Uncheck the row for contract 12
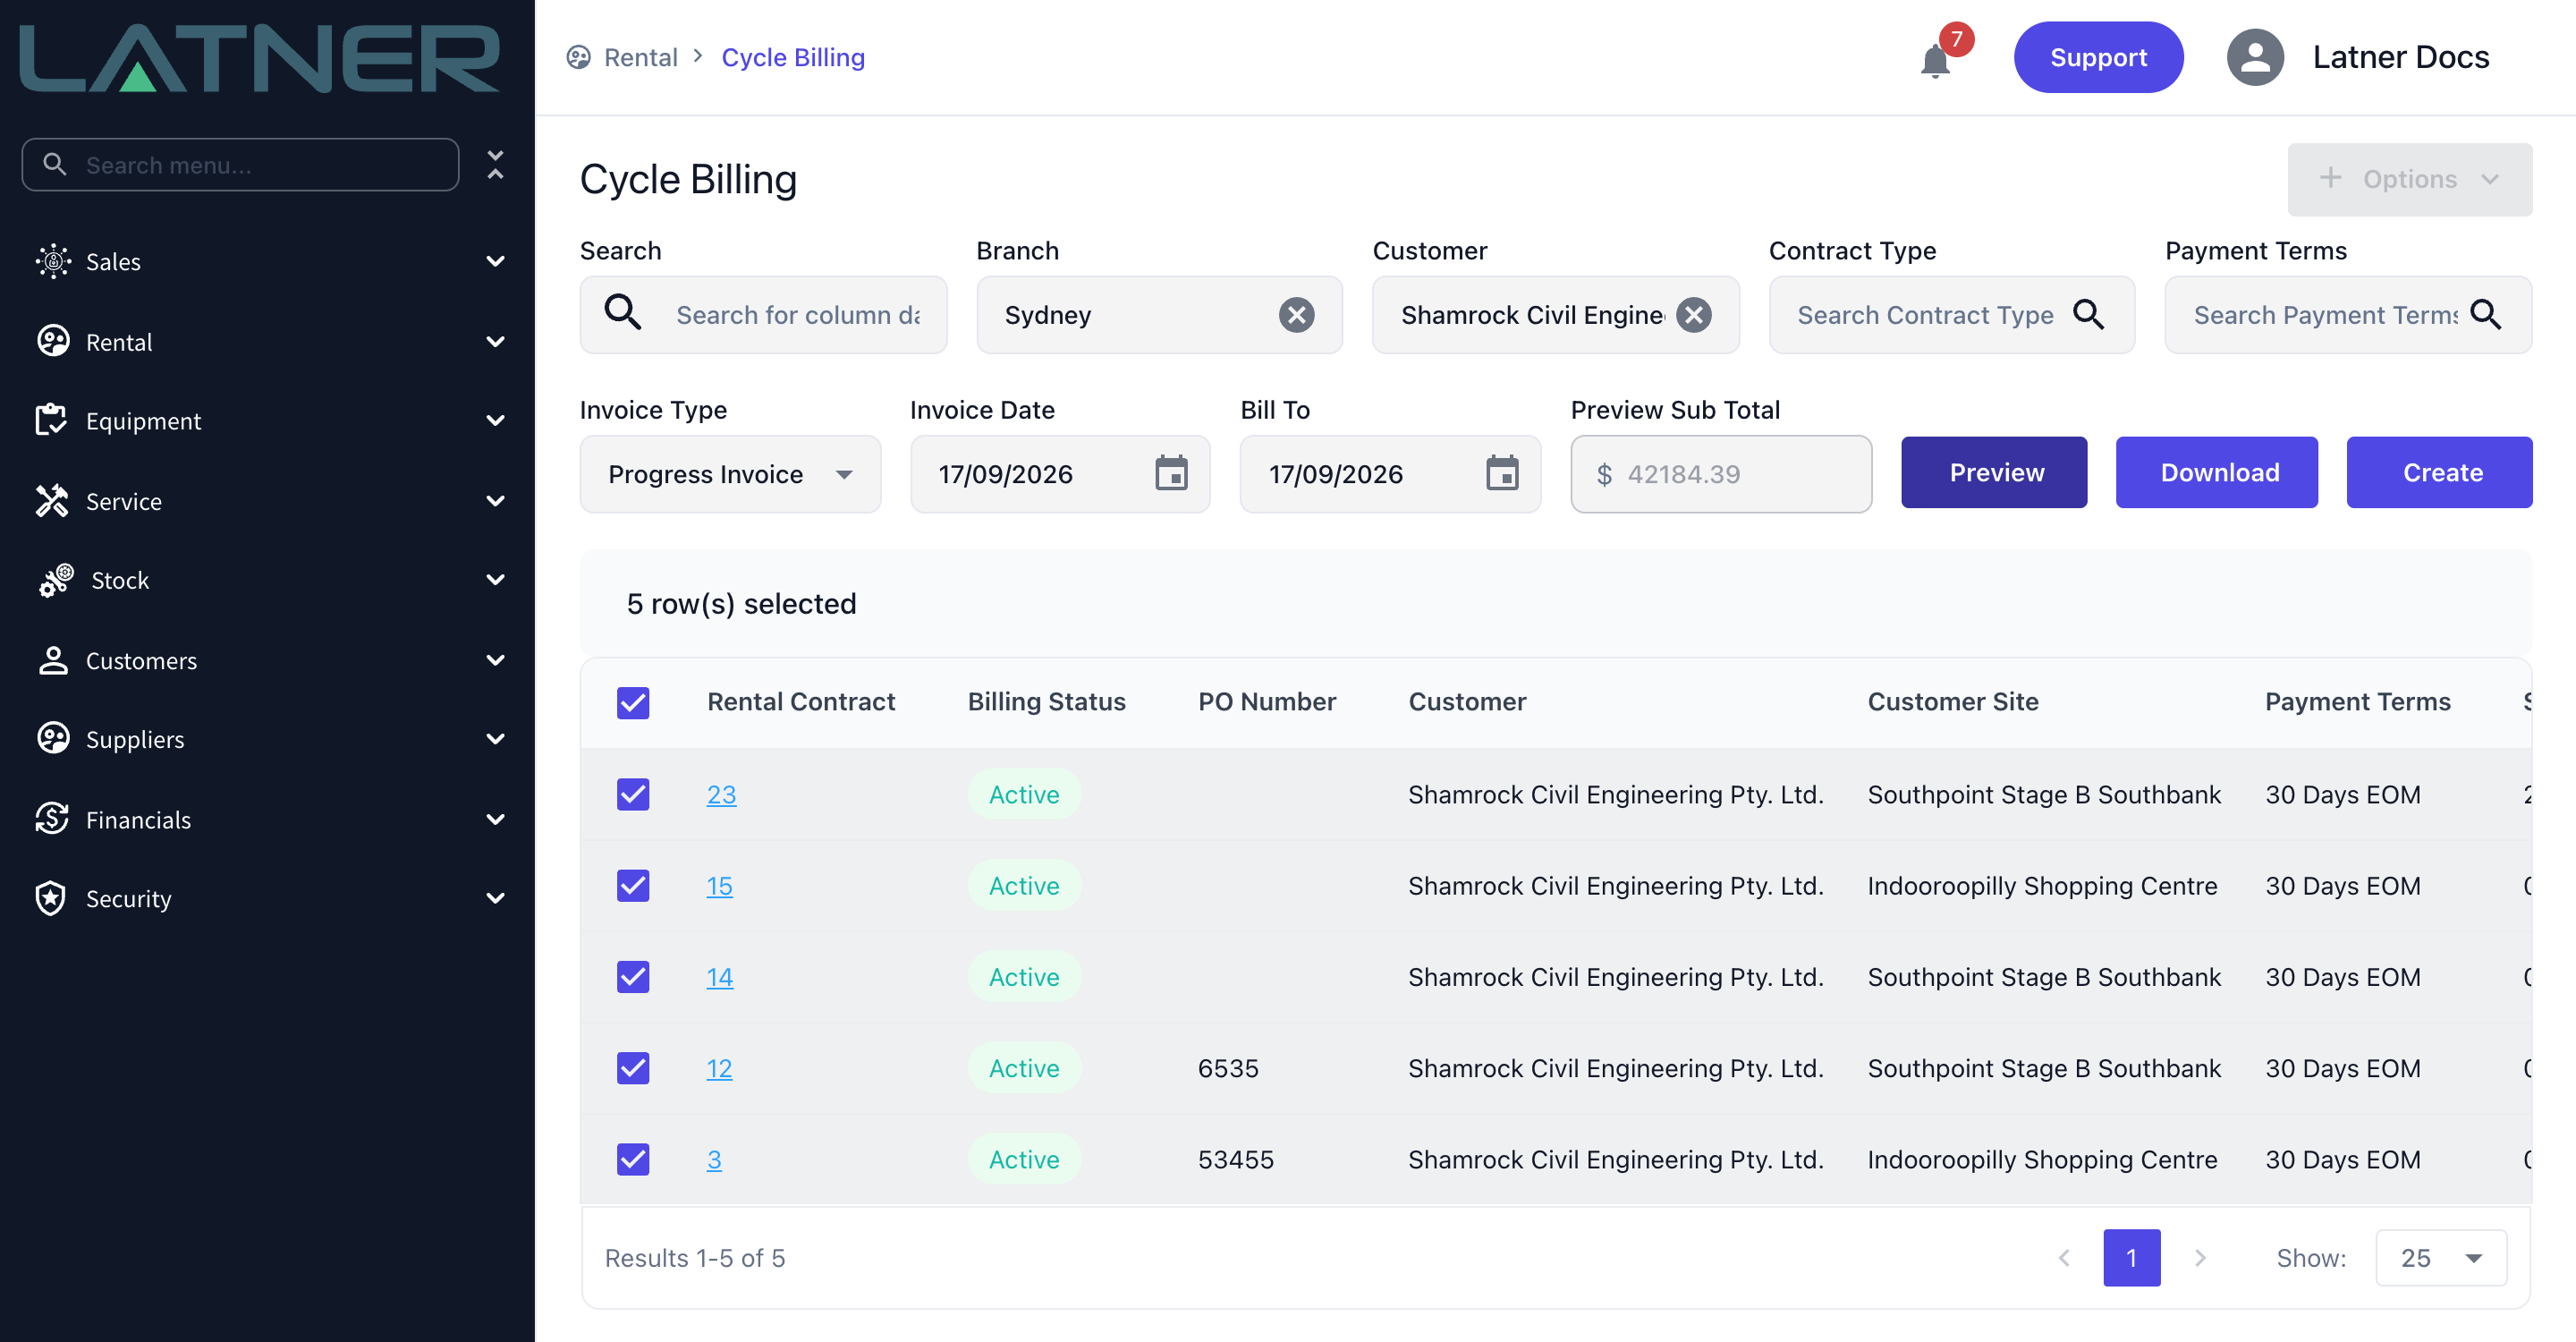Screen dimensions: 2576x1342 (x=632, y=1068)
